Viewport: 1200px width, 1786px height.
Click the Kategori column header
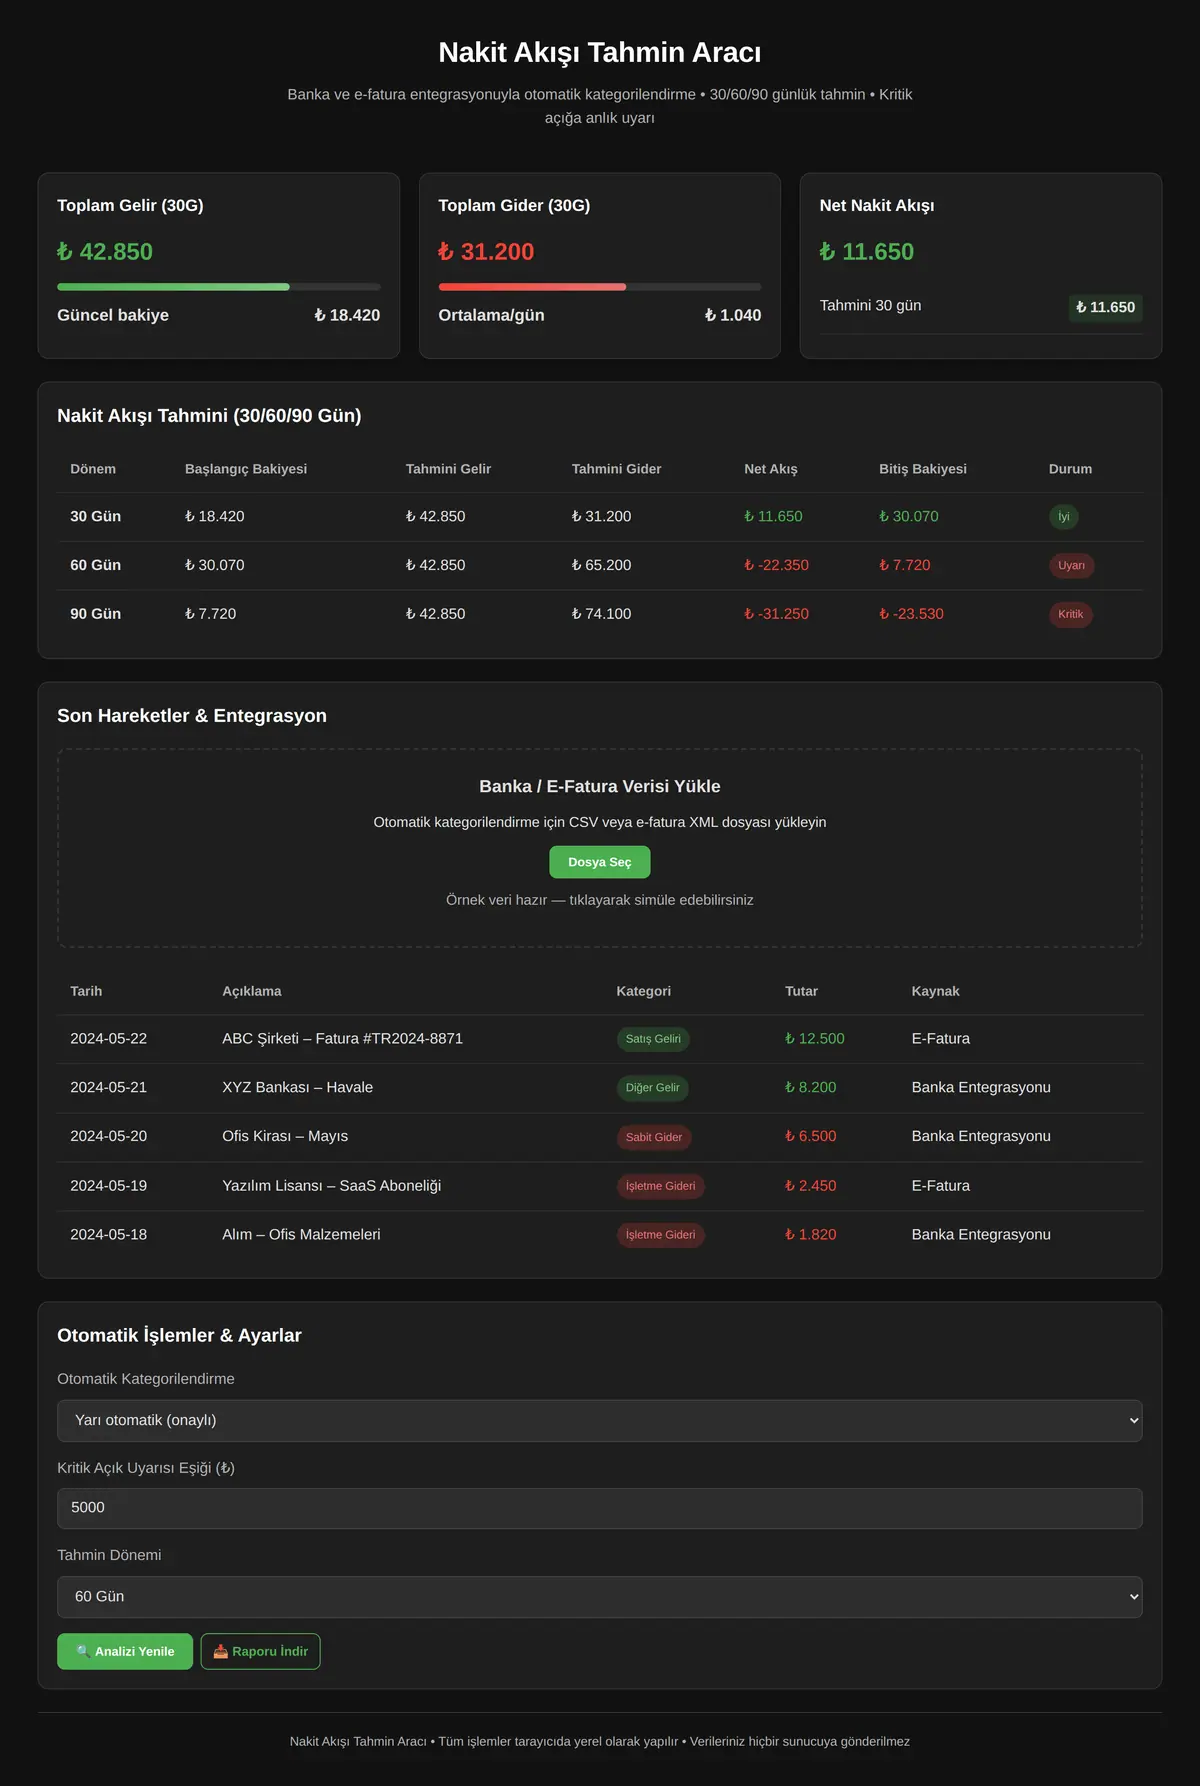coord(643,991)
